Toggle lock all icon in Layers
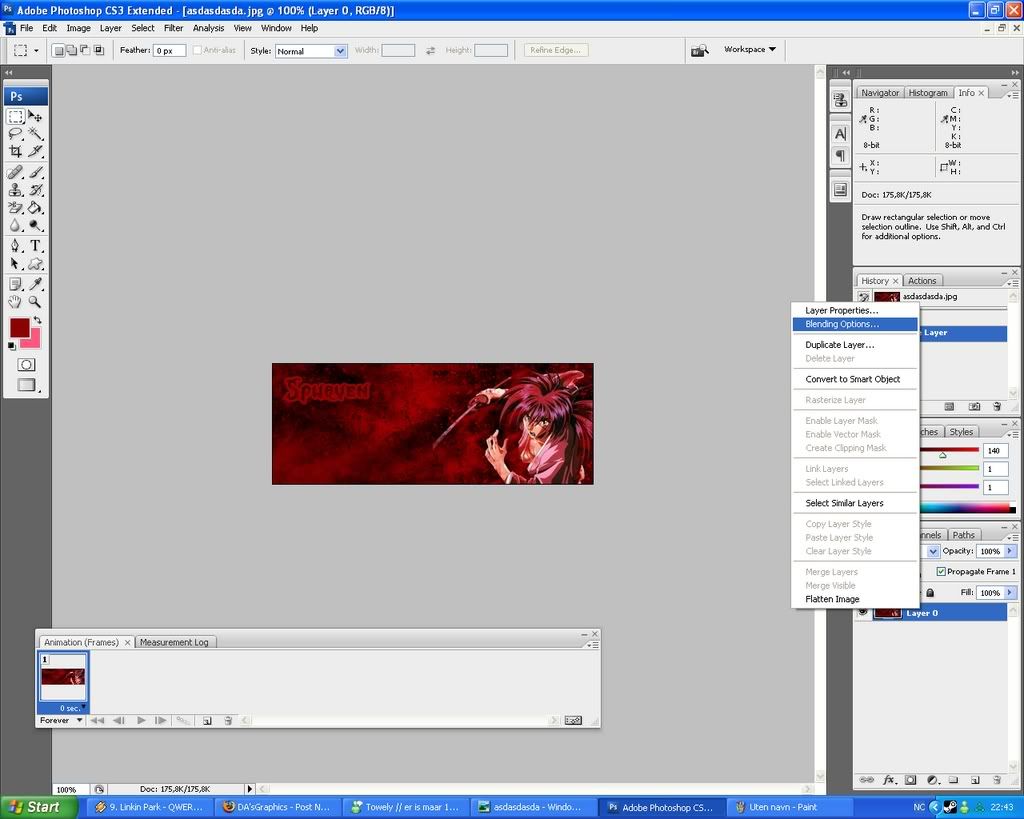 [x=930, y=593]
